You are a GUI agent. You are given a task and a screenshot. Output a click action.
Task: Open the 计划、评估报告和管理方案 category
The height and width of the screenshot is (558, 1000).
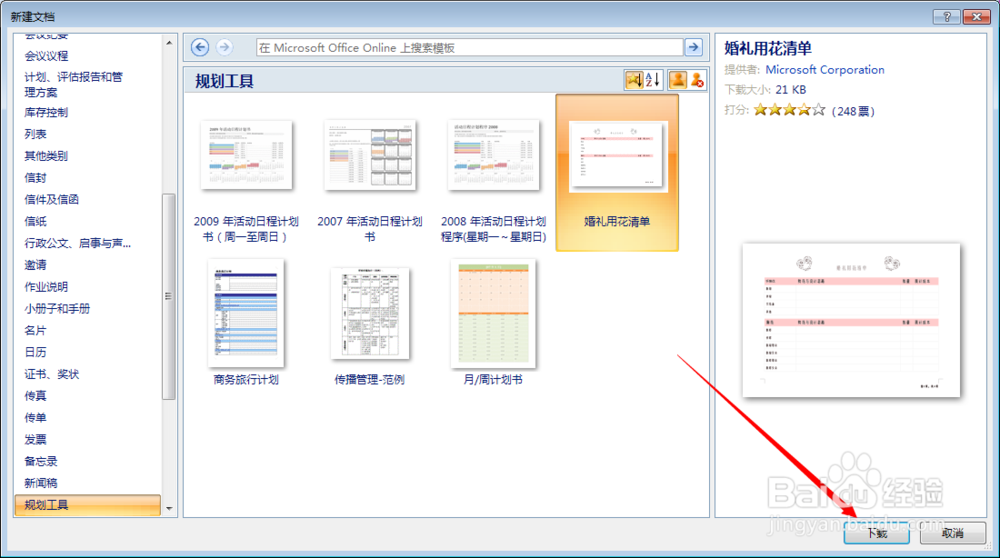[x=74, y=84]
